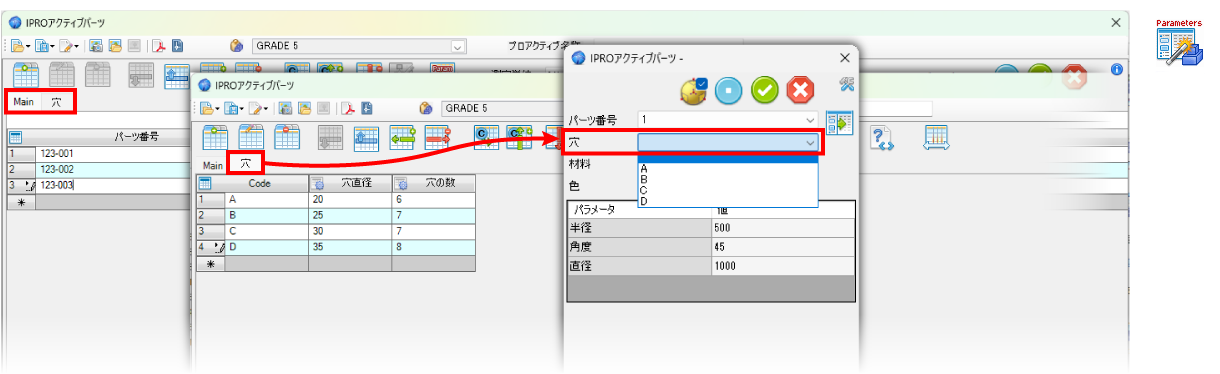Select cell 123-002 in back window
1220x374 pixels.
[113, 170]
